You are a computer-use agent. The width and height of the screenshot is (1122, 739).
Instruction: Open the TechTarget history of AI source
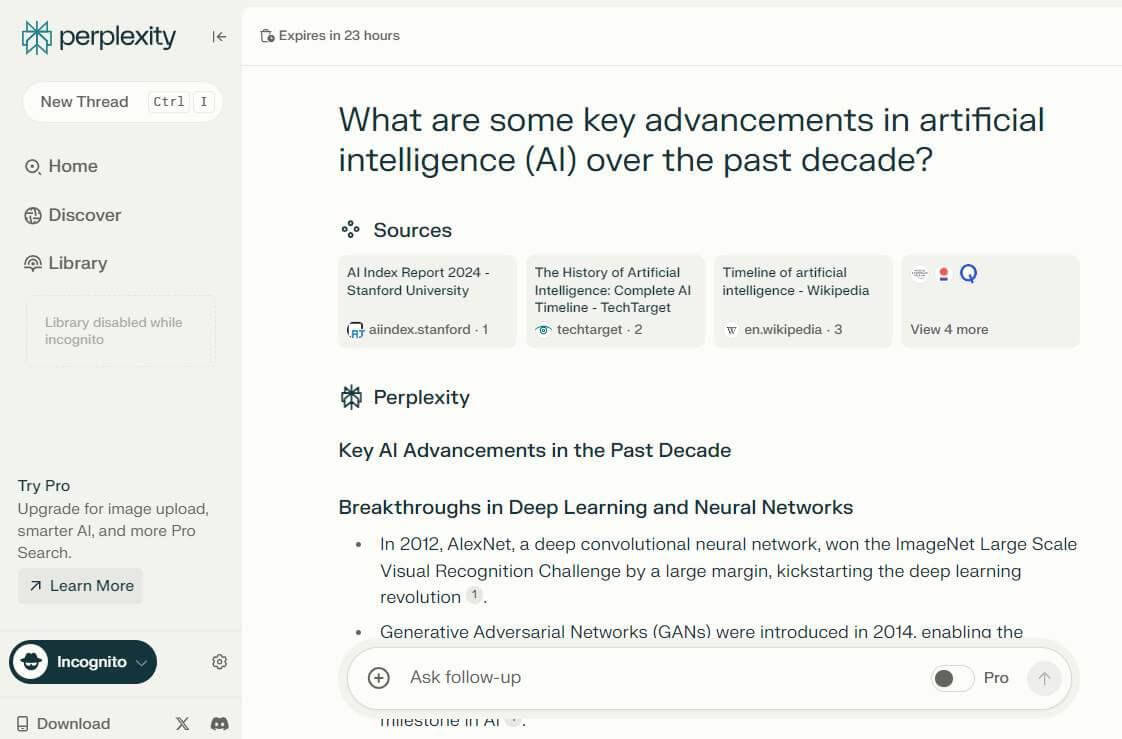(x=615, y=301)
